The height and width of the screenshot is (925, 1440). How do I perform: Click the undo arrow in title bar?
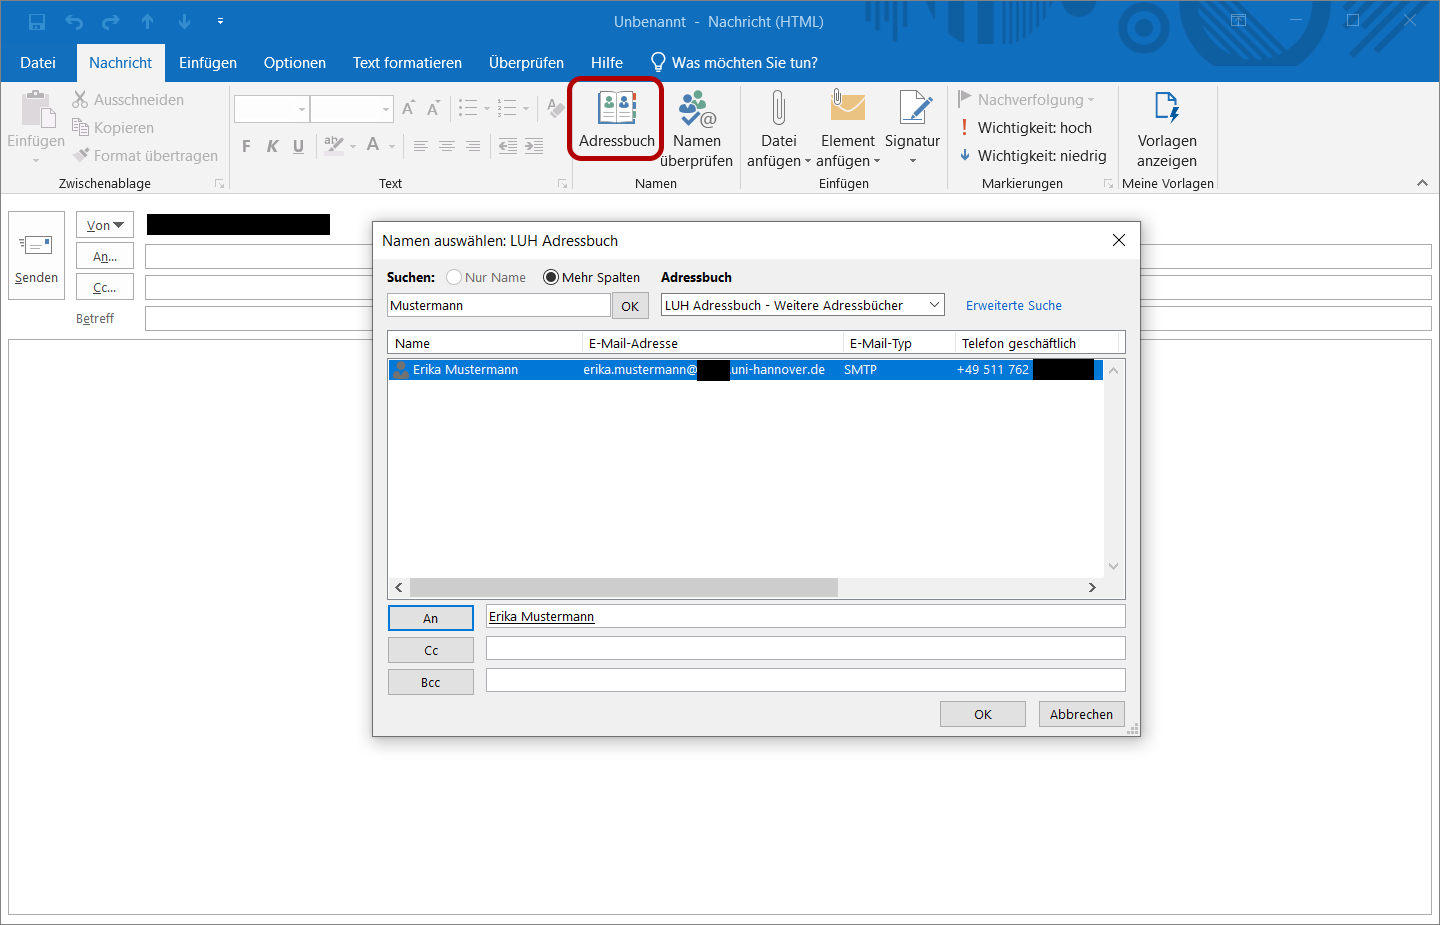tap(74, 21)
